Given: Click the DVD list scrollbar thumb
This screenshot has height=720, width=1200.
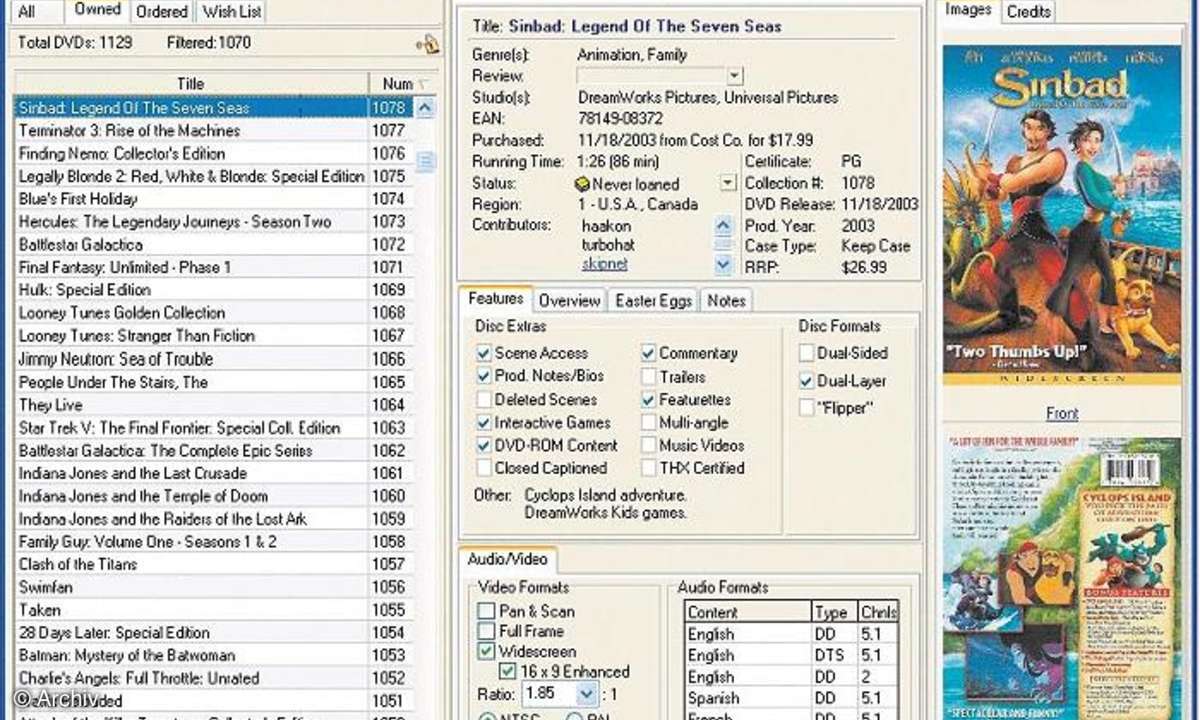Looking at the screenshot, I should click(425, 161).
